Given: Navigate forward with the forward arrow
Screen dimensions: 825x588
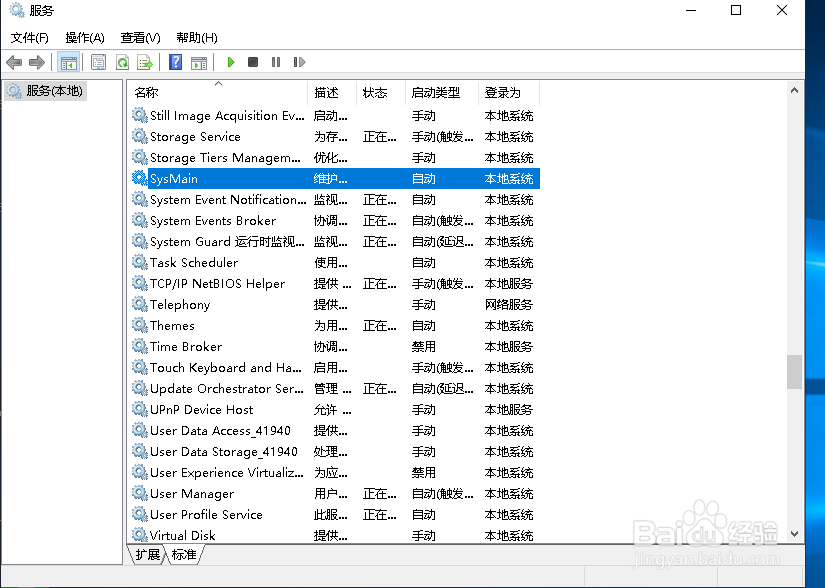Looking at the screenshot, I should point(37,61).
